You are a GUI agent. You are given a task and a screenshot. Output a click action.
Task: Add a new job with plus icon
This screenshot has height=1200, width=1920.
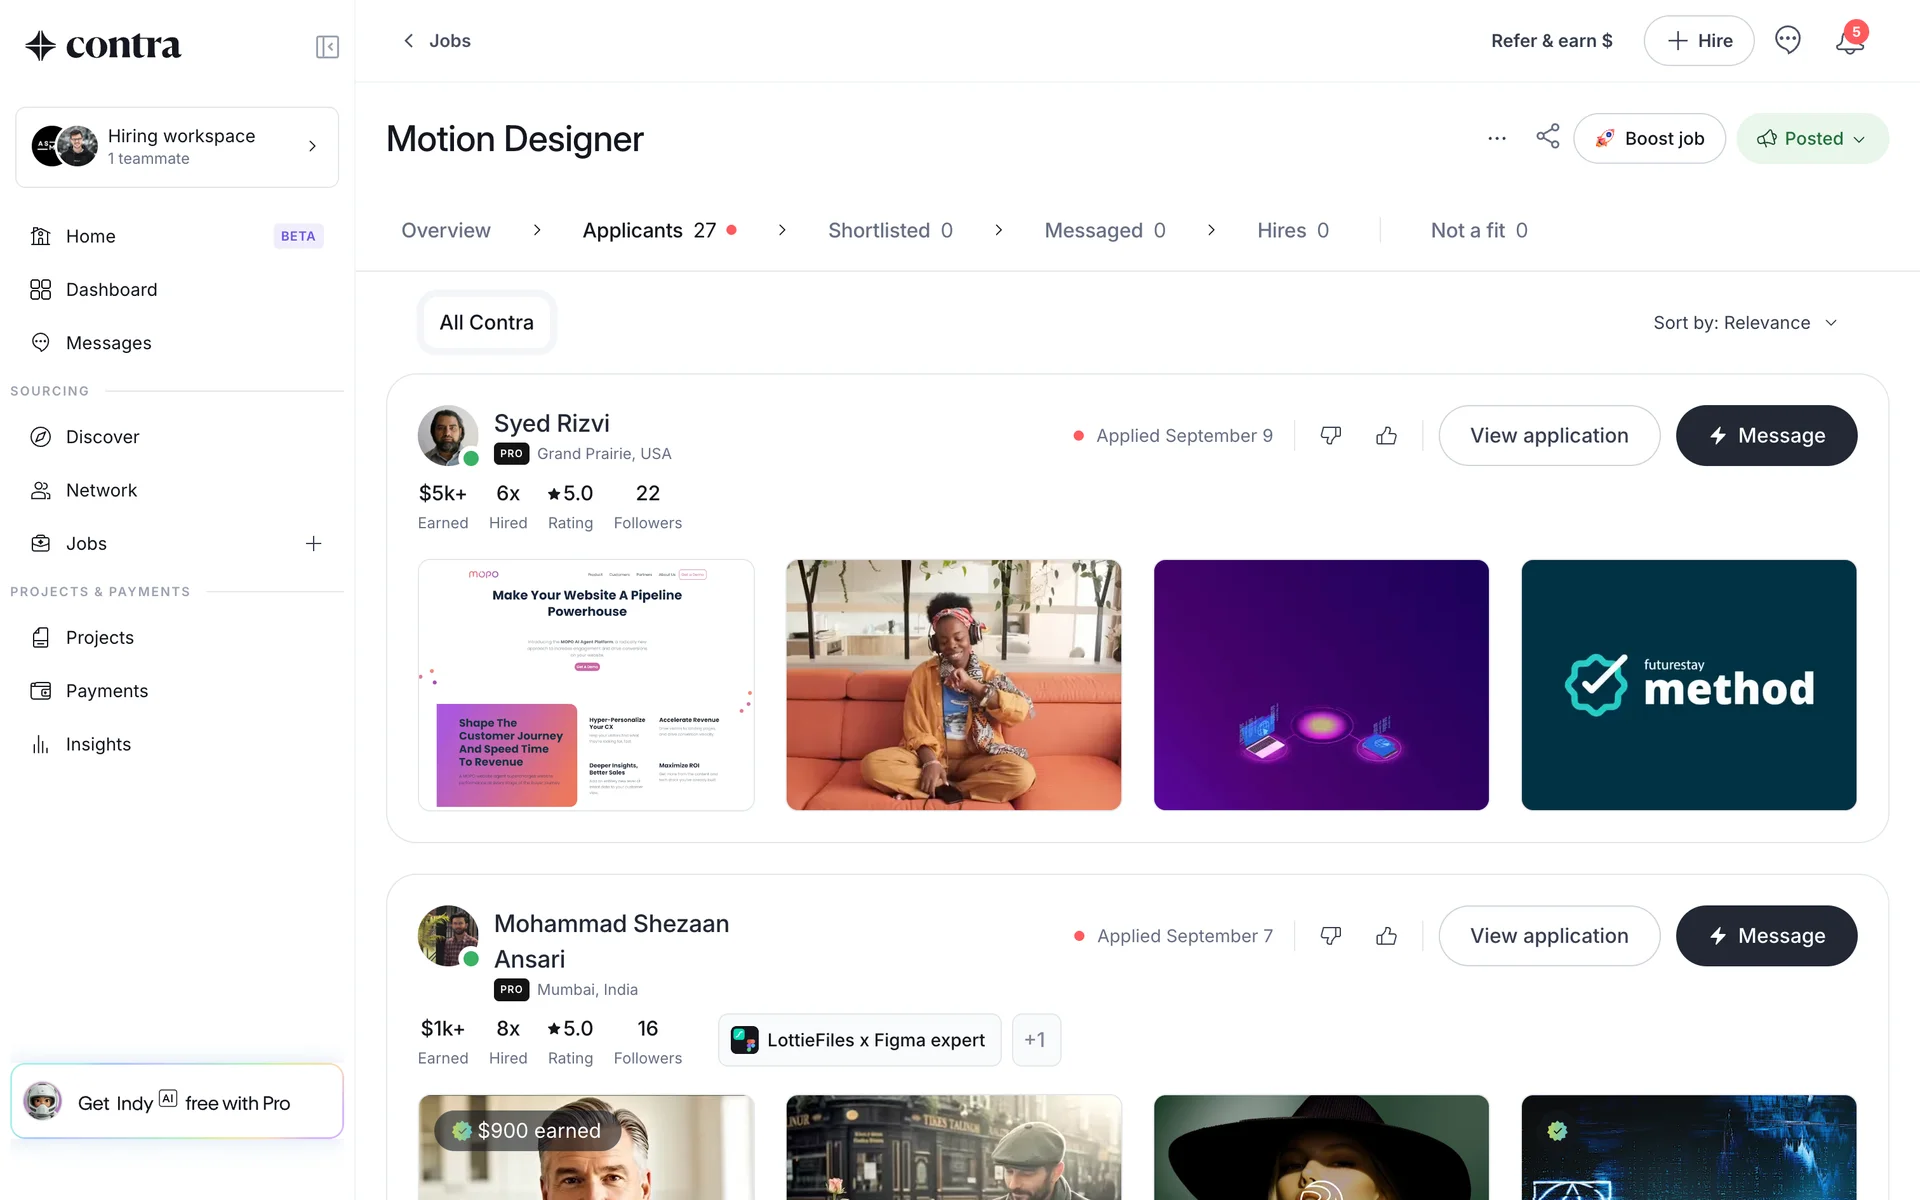[x=313, y=544]
